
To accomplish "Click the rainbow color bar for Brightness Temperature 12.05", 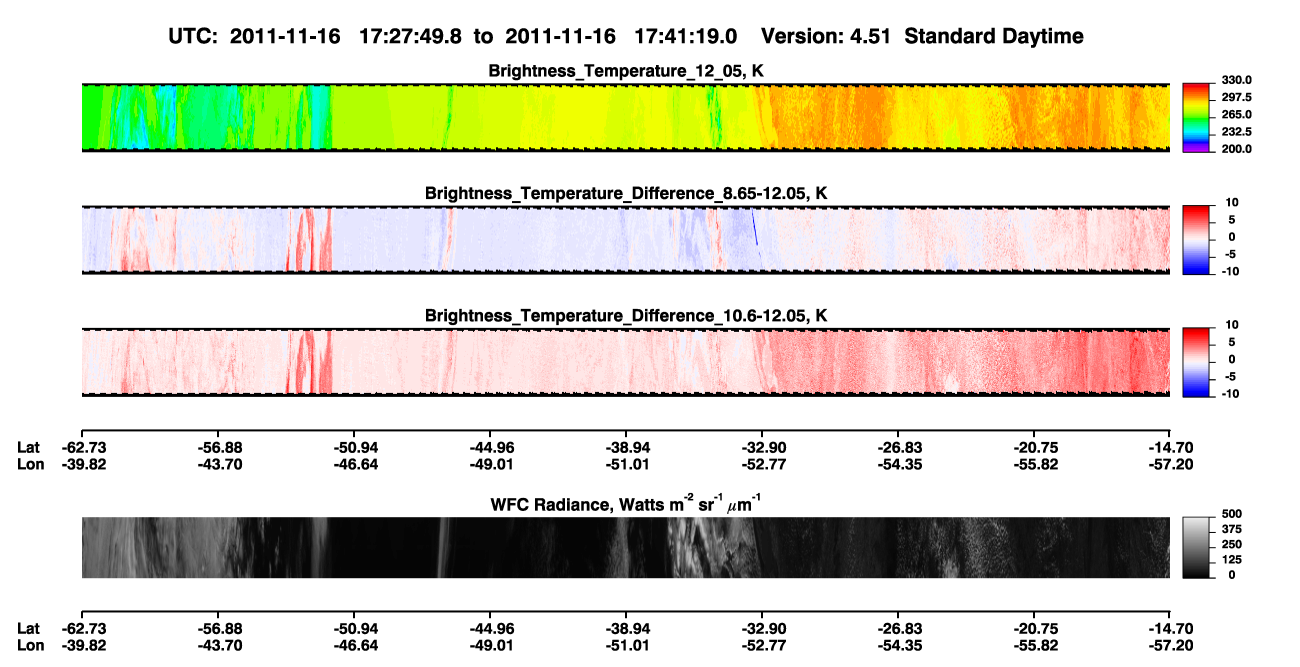I will point(1196,117).
